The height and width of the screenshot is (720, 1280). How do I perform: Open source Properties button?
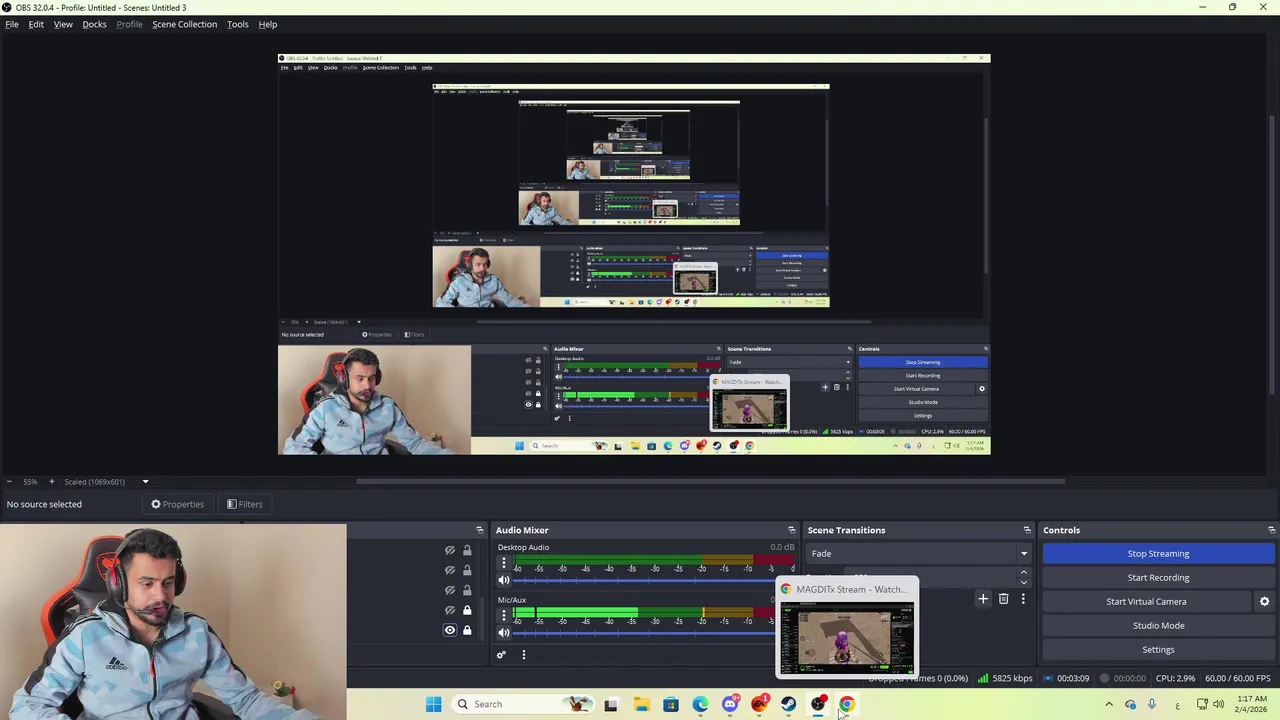coord(177,504)
